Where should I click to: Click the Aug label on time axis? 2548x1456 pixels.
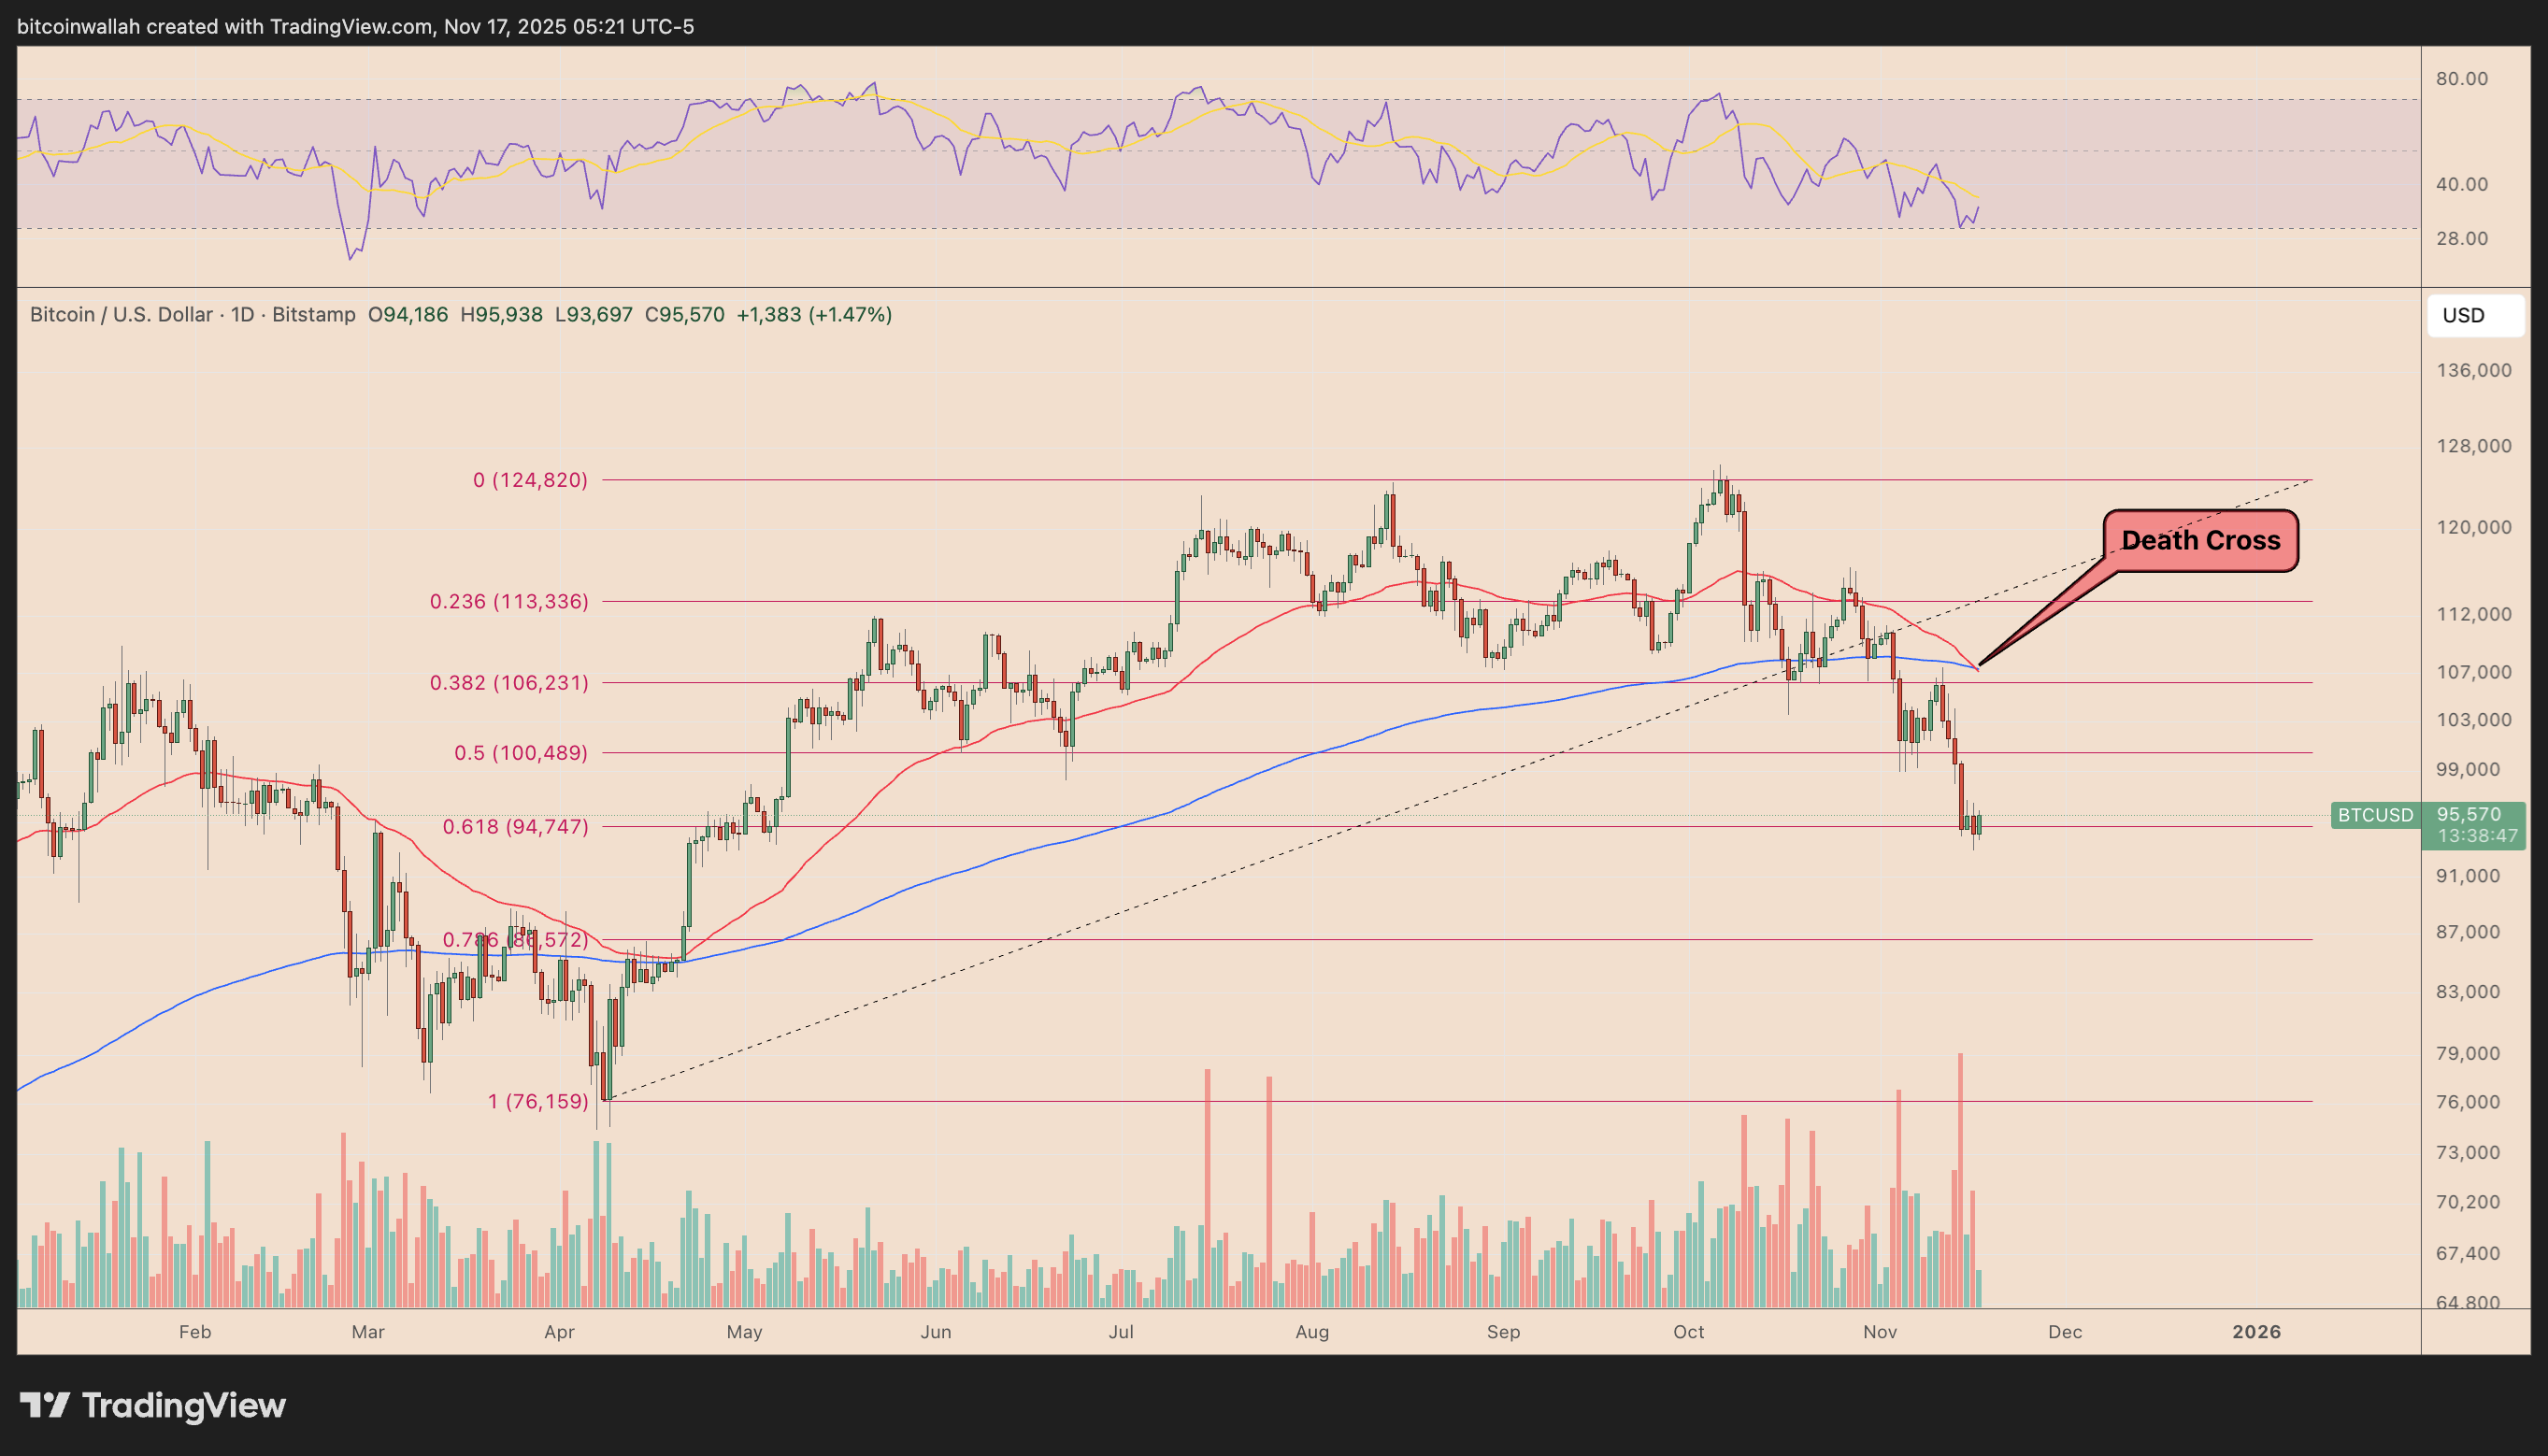[x=1311, y=1332]
